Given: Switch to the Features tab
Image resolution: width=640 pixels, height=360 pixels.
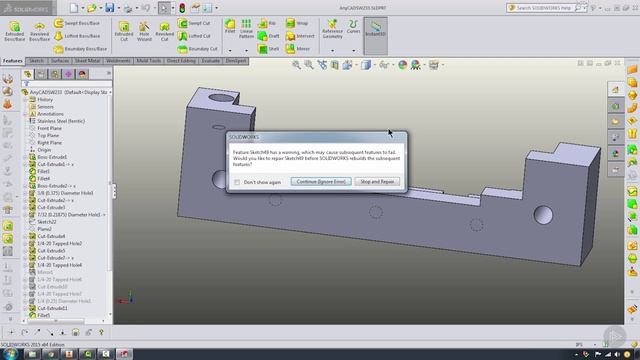Looking at the screenshot, I should [13, 61].
